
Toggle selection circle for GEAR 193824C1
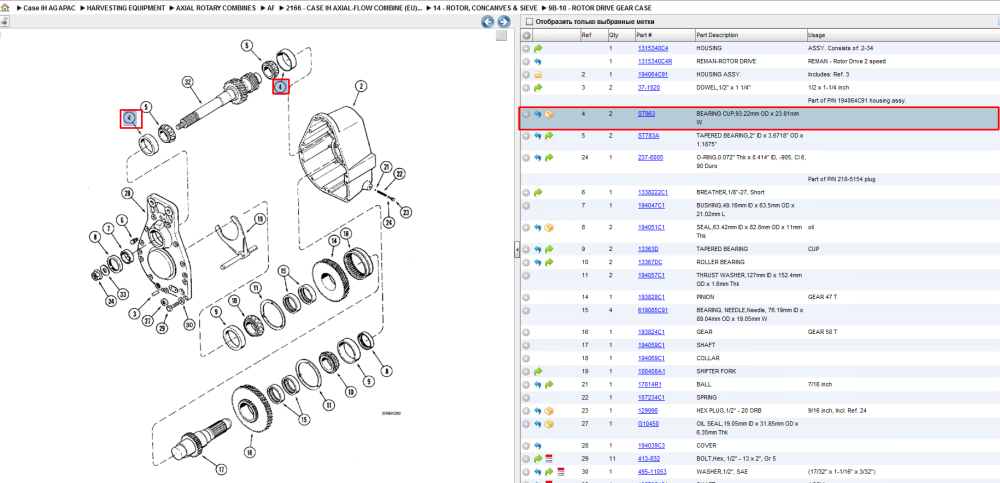coord(526,332)
